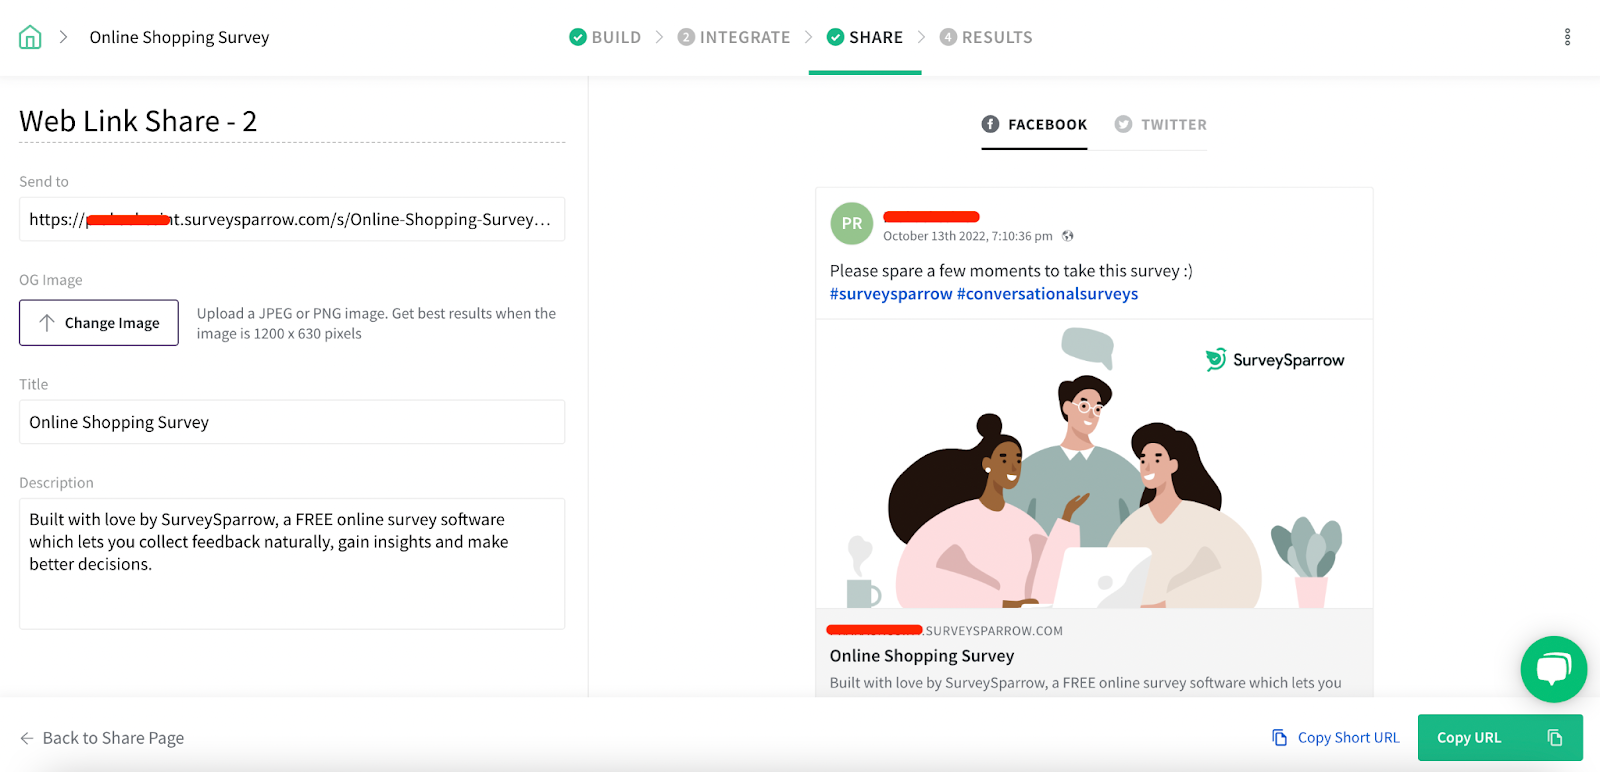Click the Change Image button

(99, 323)
